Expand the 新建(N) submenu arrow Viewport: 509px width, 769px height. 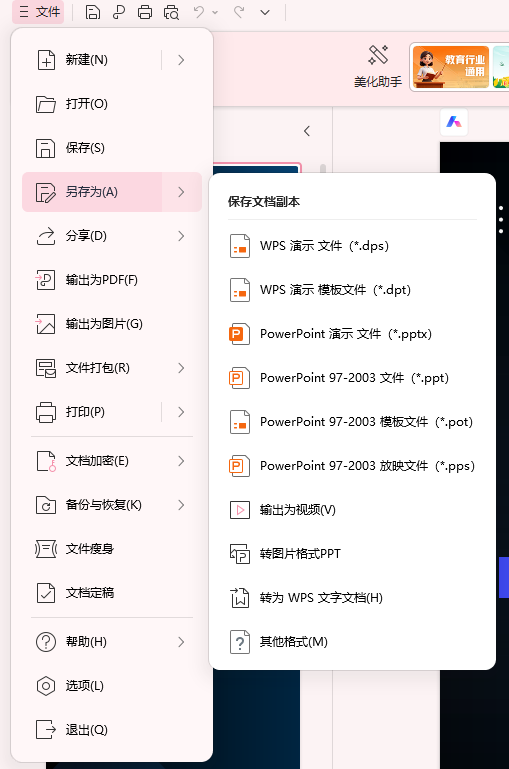pos(181,60)
